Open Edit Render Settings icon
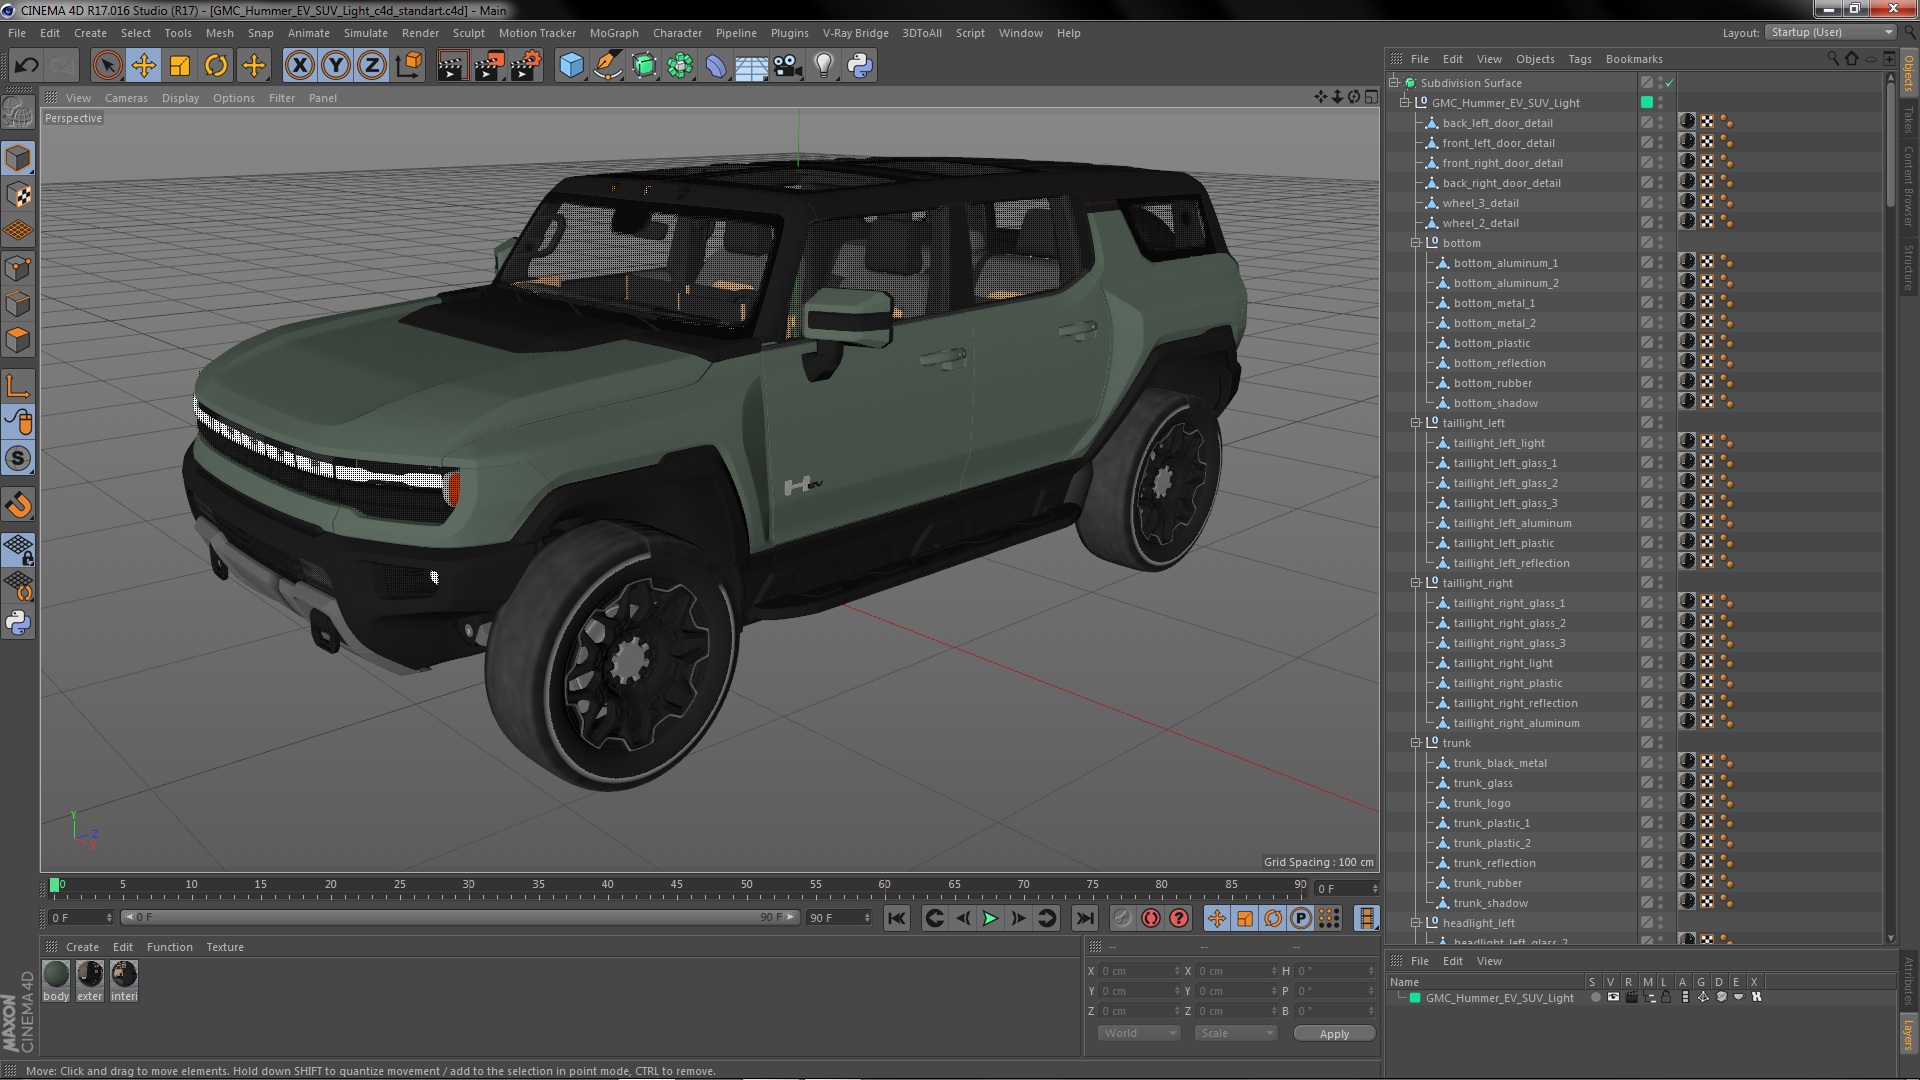1920x1080 pixels. click(x=525, y=66)
